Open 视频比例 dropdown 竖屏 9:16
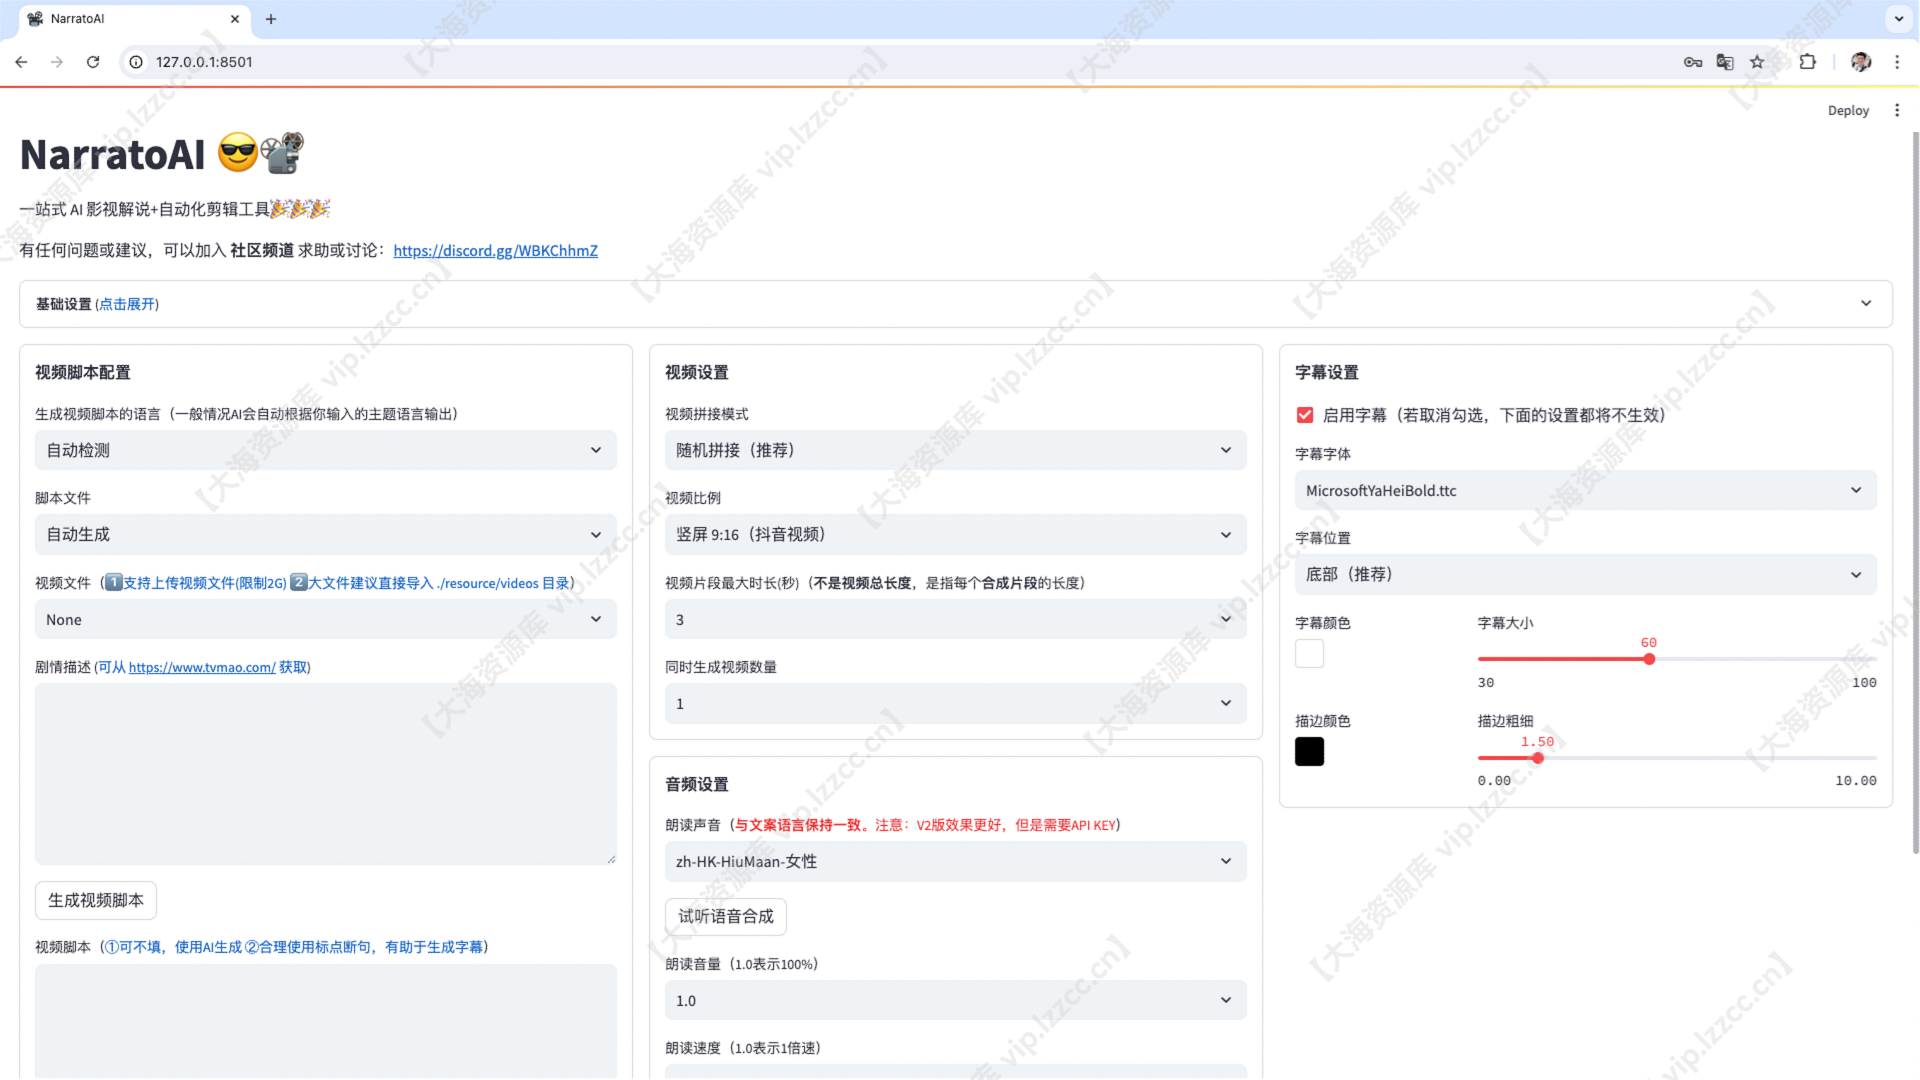Screen dimensions: 1920x1080 coord(956,535)
